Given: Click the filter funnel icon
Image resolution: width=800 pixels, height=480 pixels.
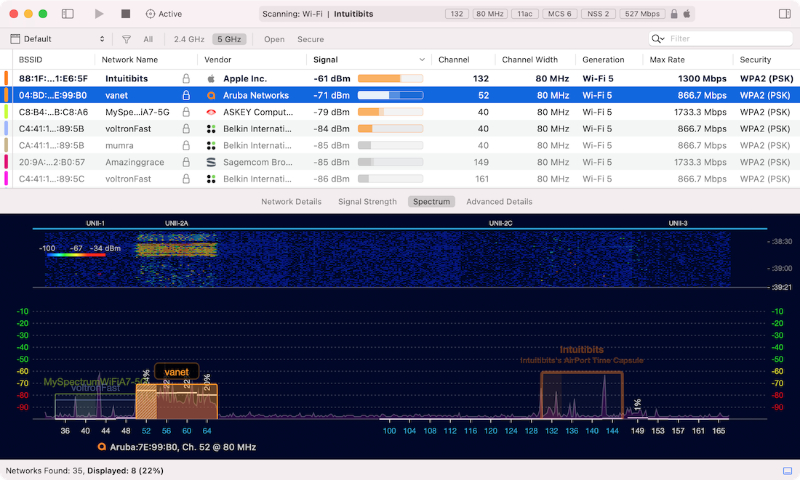Looking at the screenshot, I should pos(126,39).
